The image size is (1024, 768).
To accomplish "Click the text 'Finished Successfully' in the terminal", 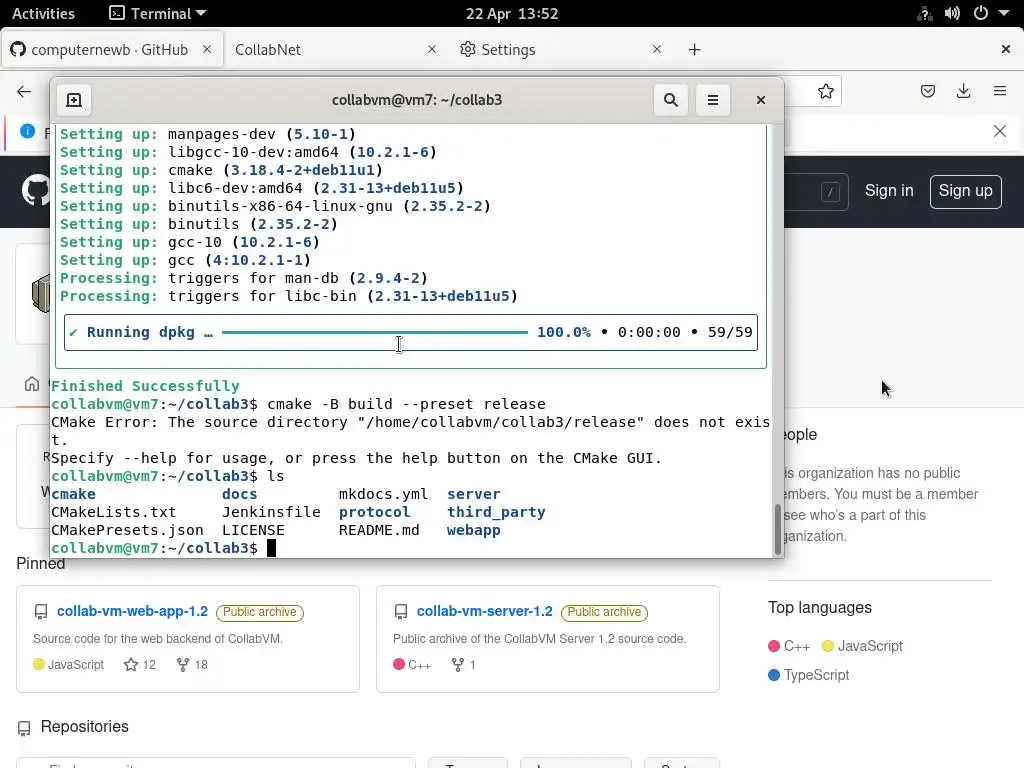I will coord(145,386).
